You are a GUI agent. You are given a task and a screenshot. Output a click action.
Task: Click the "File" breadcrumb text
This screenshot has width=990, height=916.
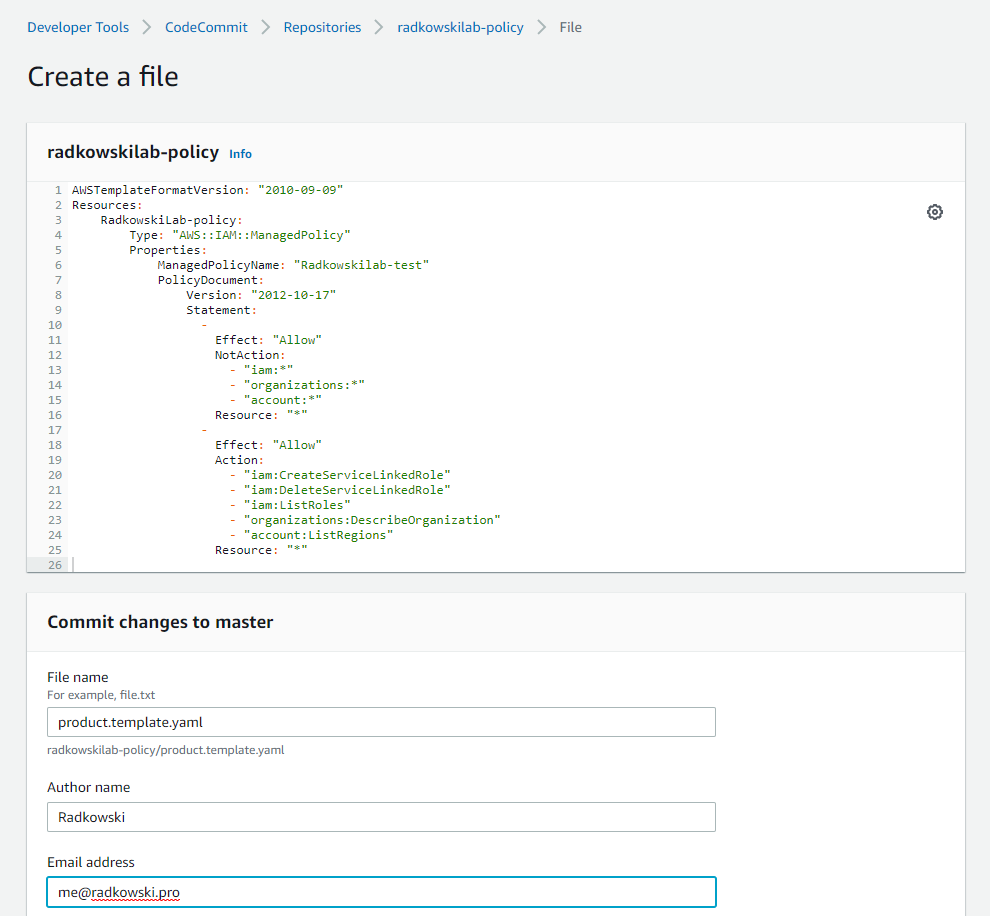[570, 27]
